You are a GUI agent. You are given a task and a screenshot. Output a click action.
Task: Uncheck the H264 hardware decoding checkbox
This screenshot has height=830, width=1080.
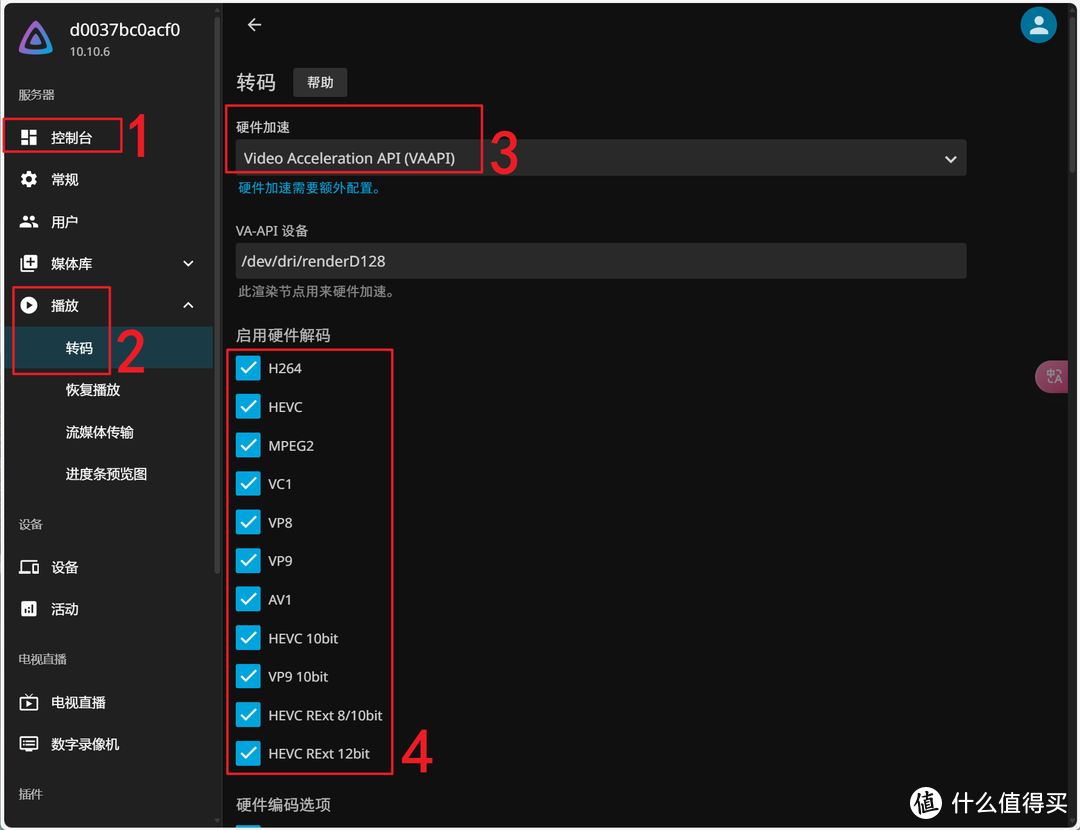(248, 368)
